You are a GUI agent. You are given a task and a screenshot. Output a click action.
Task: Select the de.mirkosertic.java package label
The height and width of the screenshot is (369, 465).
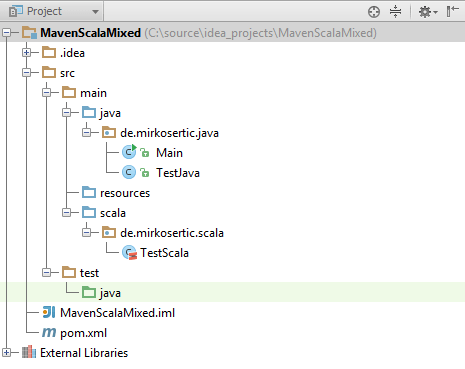pyautogui.click(x=170, y=133)
